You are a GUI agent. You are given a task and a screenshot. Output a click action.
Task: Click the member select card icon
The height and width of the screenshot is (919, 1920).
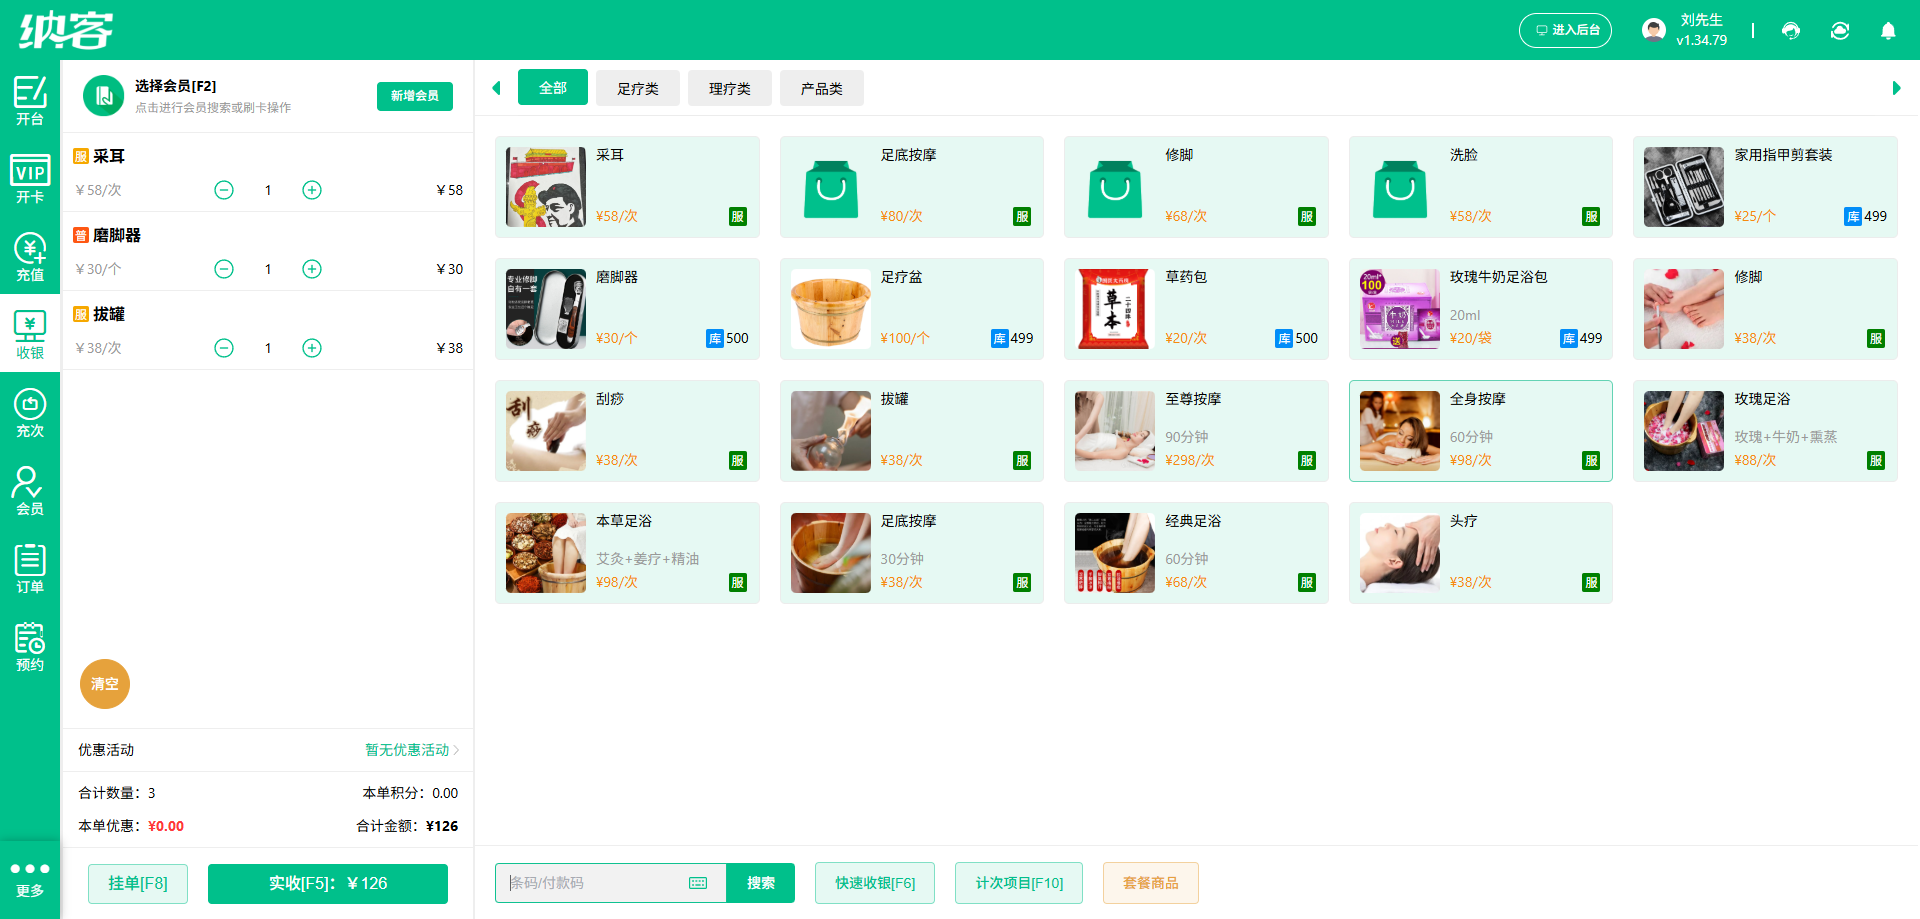[x=103, y=96]
